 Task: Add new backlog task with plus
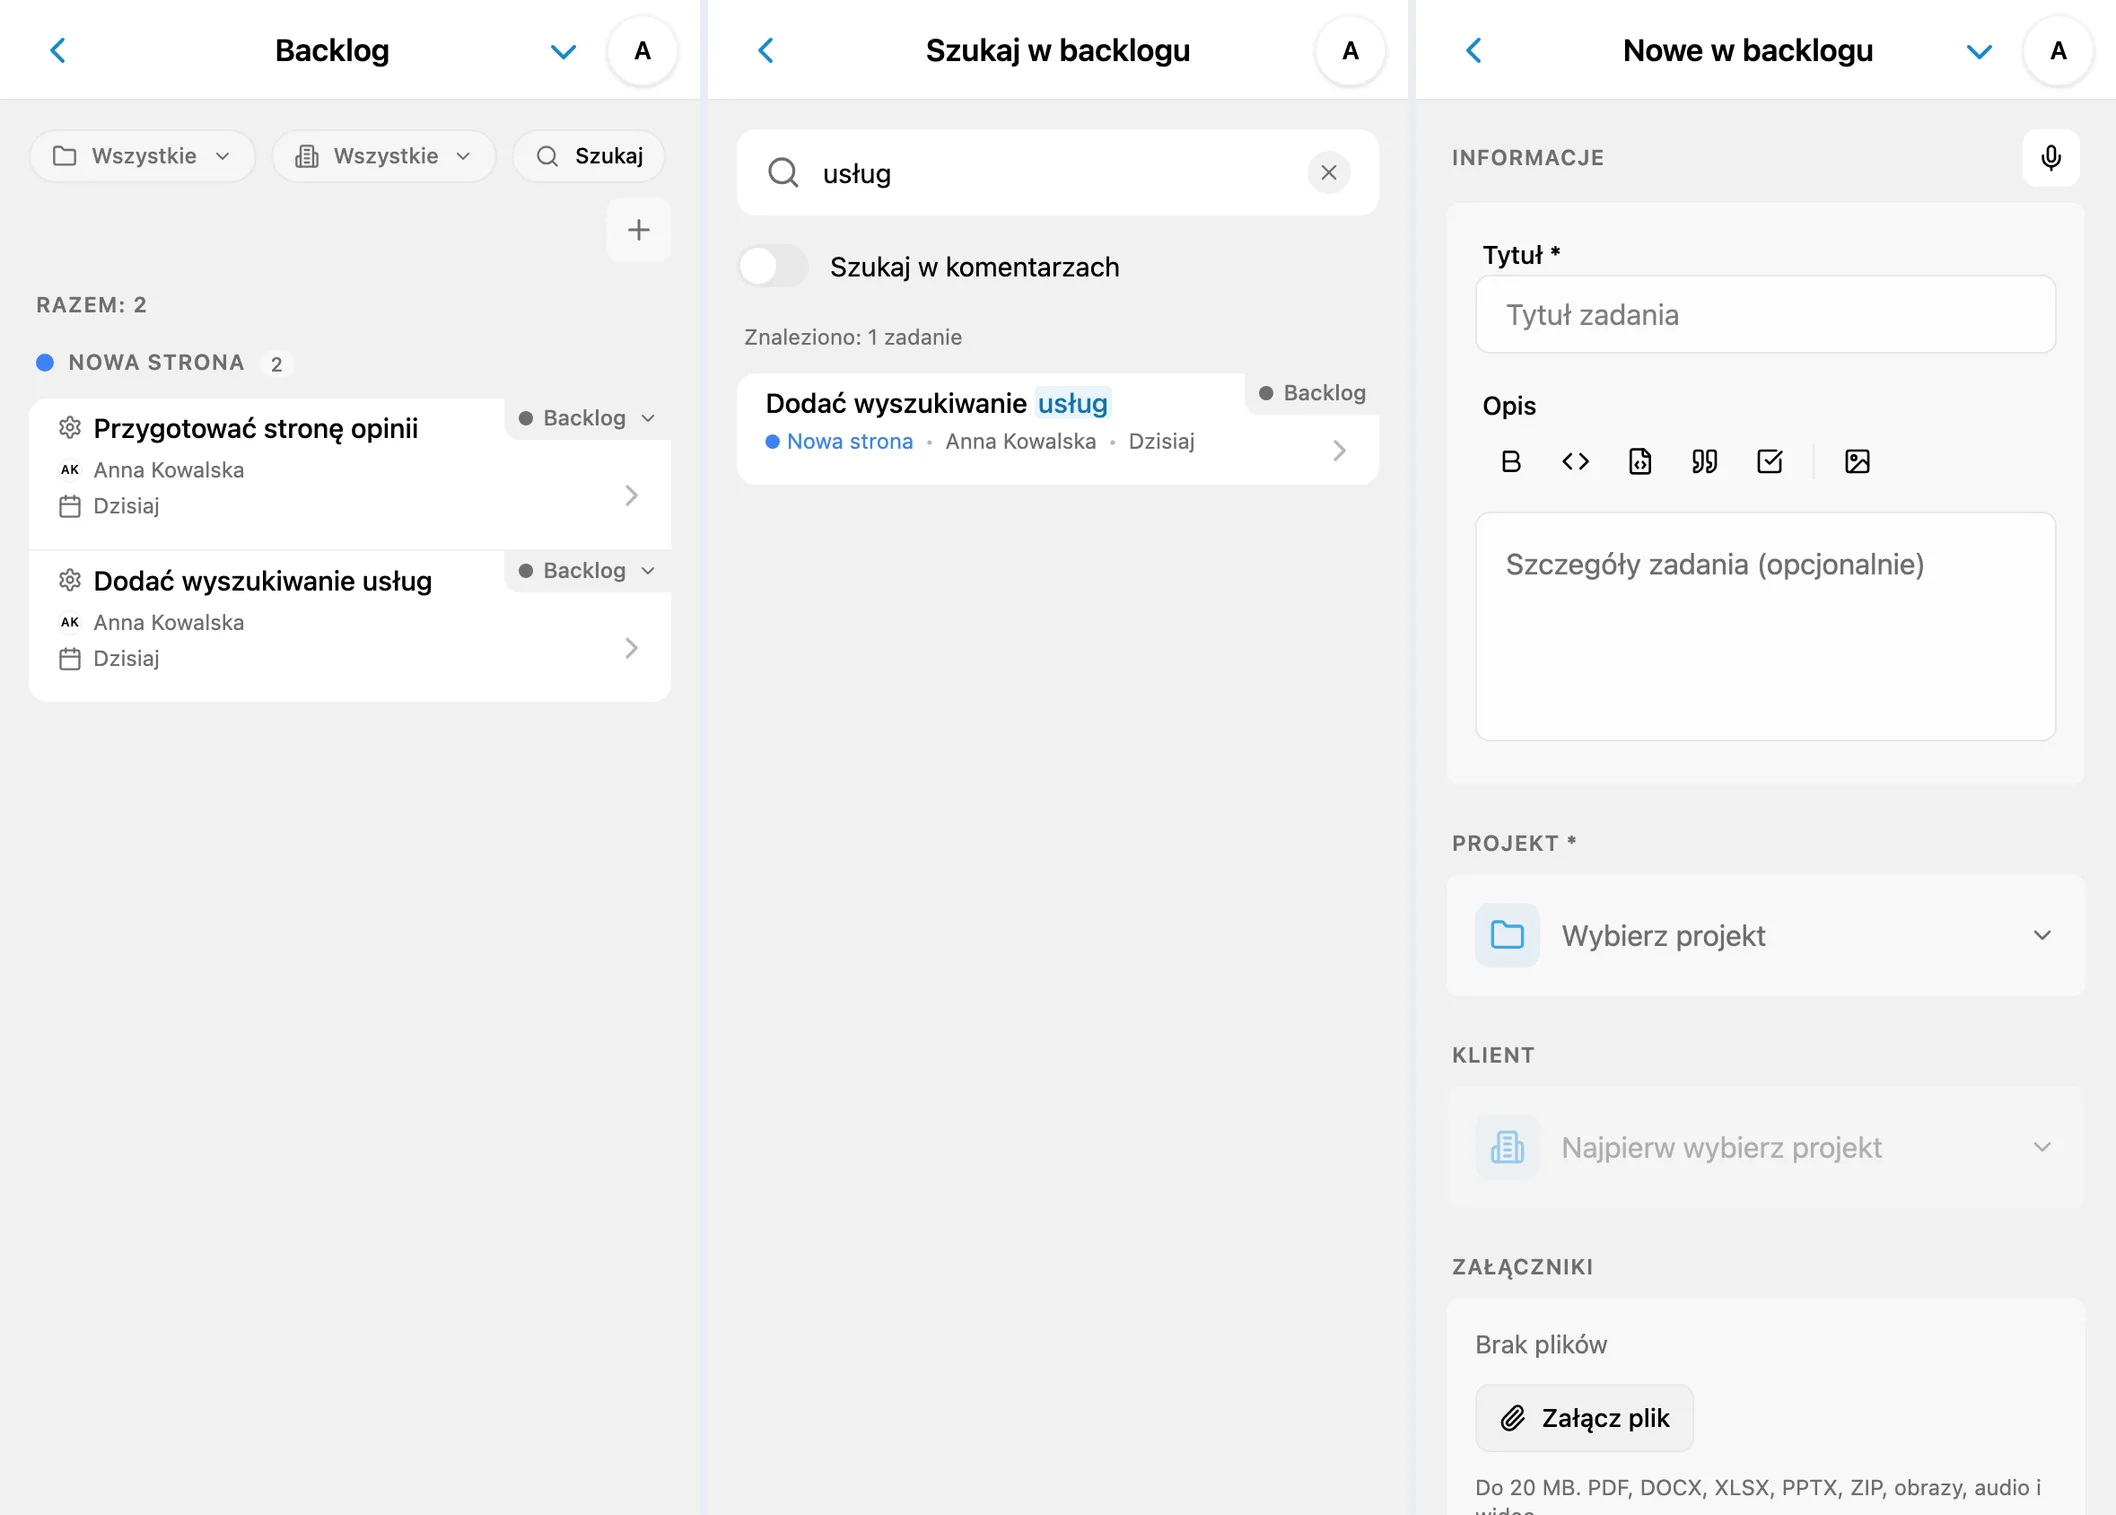(638, 230)
